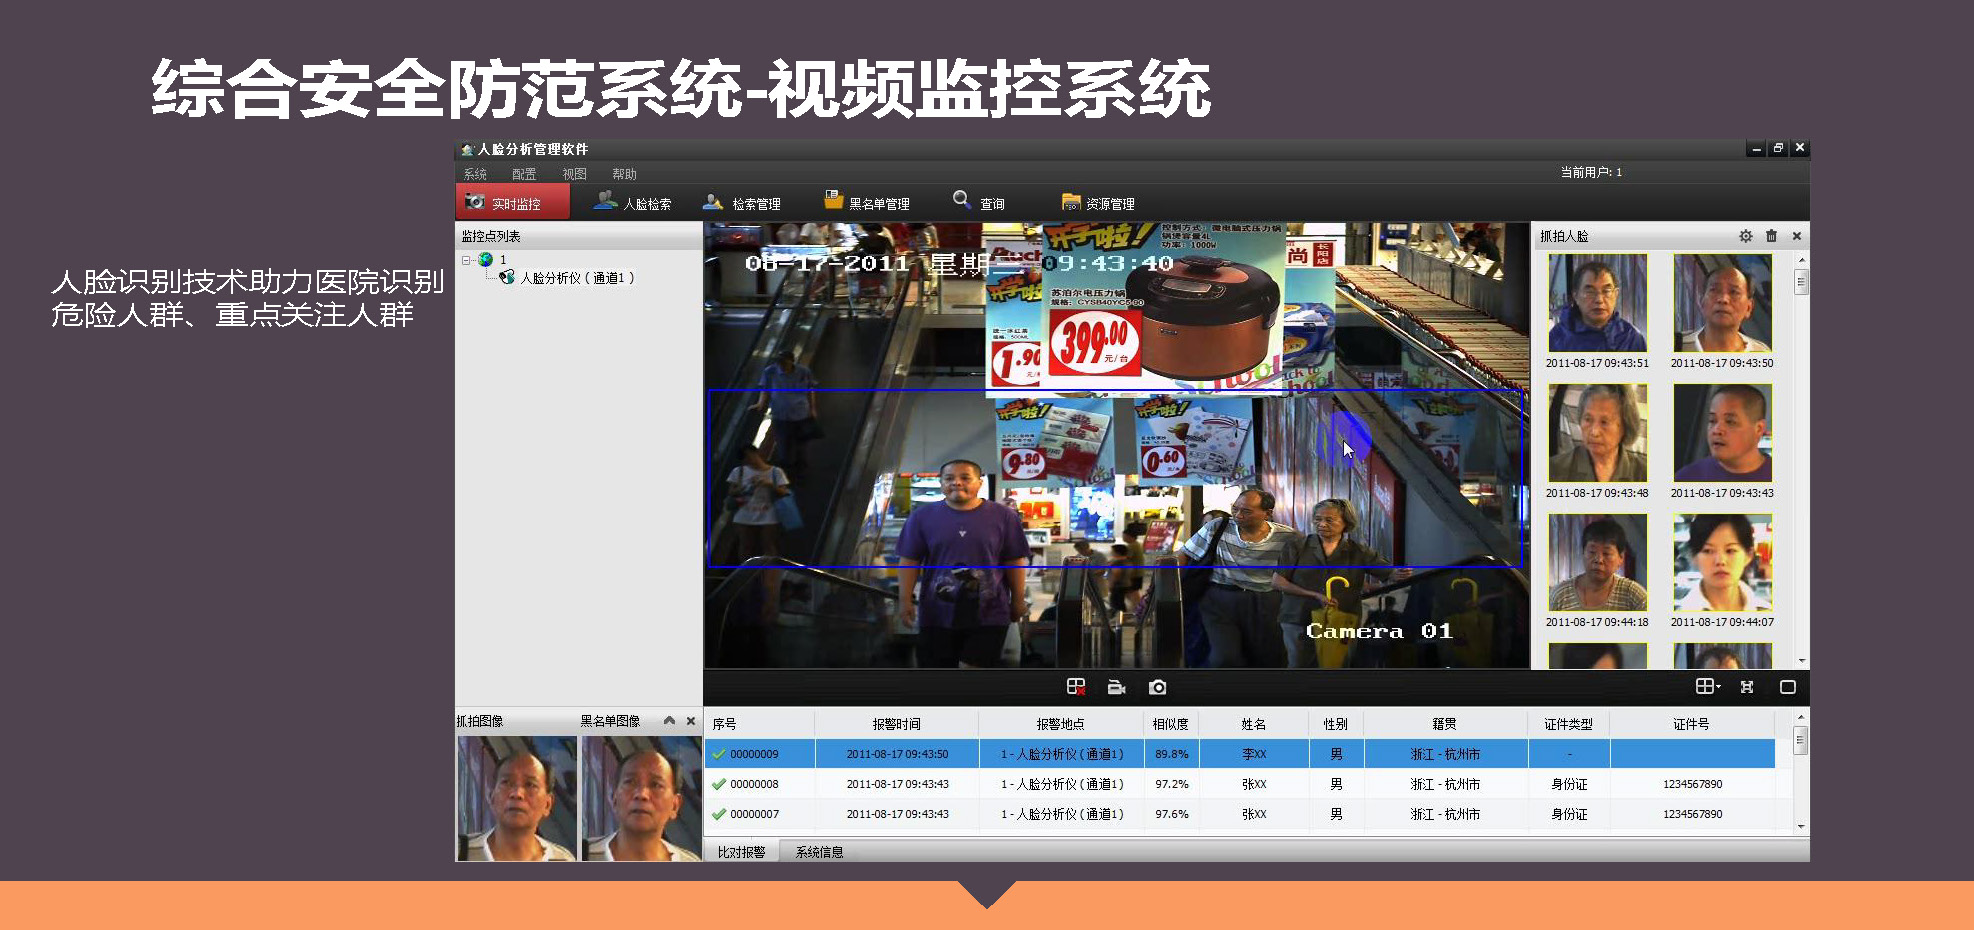Click the down arrow of 抓拍人脸 scrollbar

pyautogui.click(x=1802, y=660)
